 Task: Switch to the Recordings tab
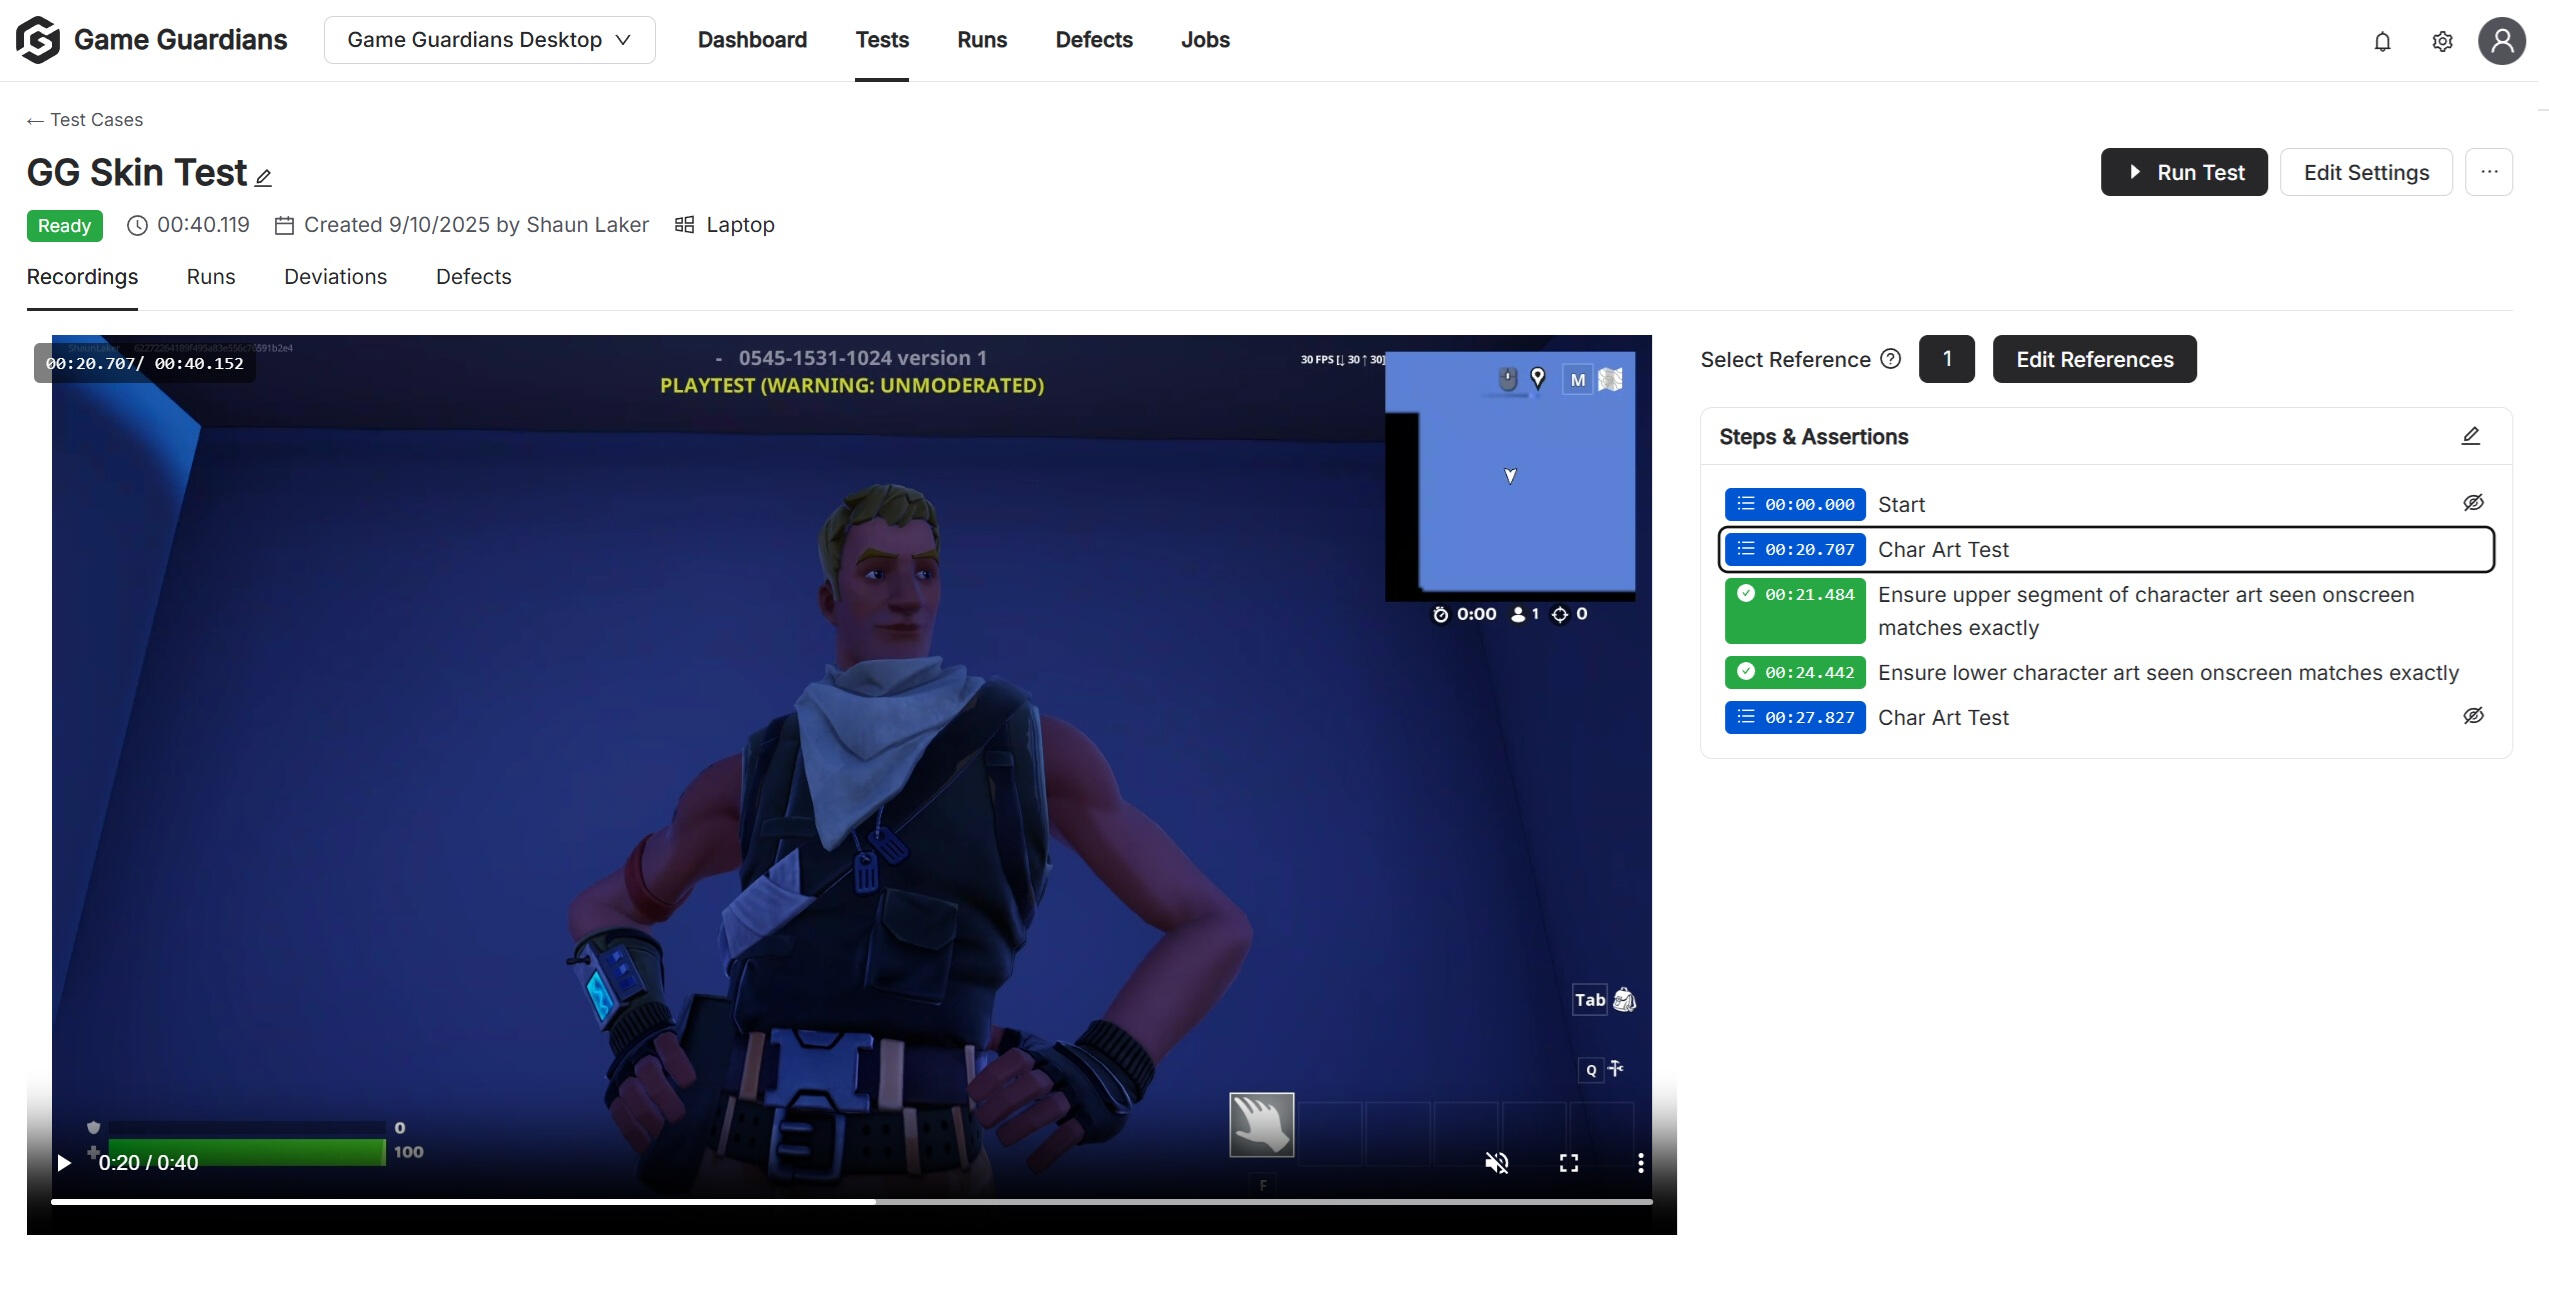coord(82,277)
